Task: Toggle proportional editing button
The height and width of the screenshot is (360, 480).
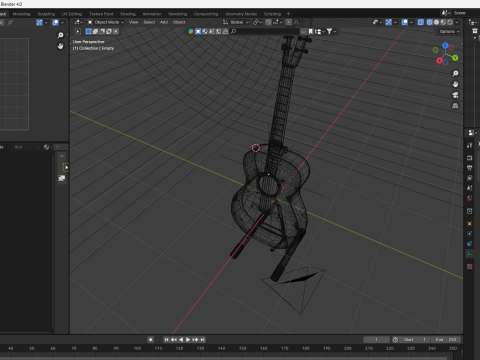Action: [x=289, y=22]
